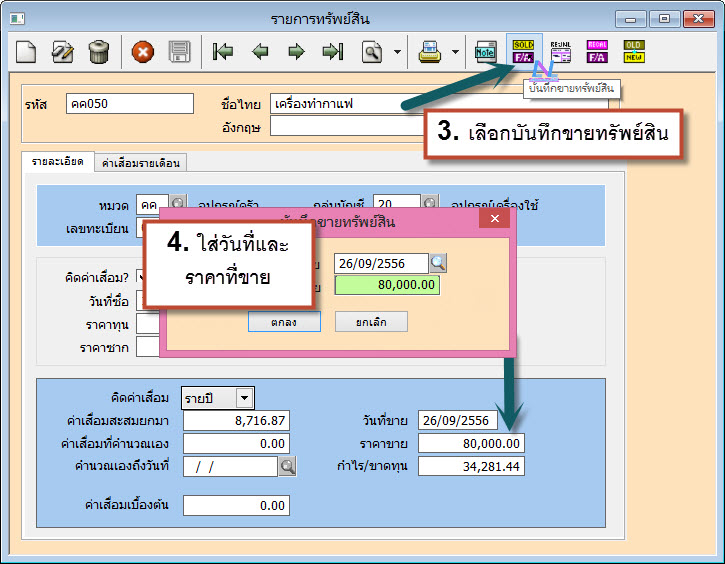This screenshot has height=564, width=725.
Task: Click the Search magnifier toolbar icon
Action: (x=372, y=52)
